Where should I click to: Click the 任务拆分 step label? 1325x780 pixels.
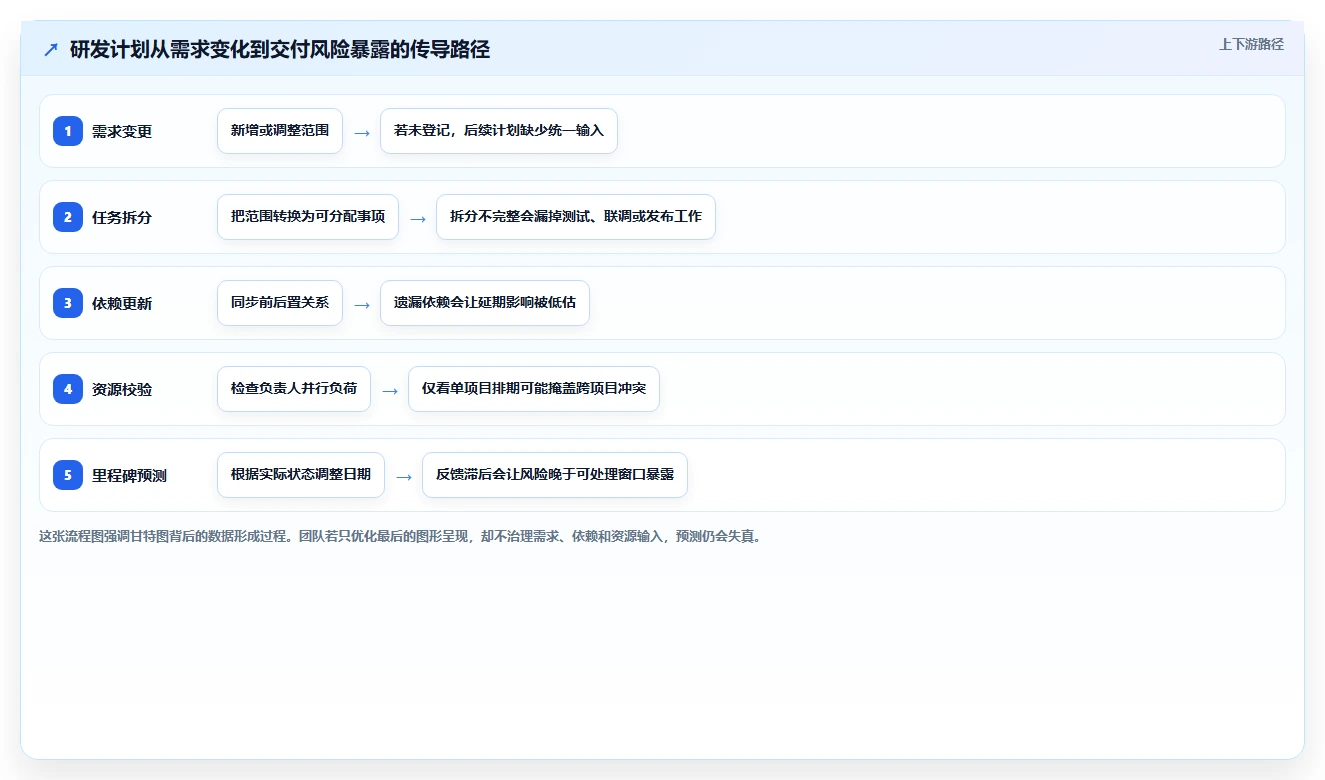[x=122, y=217]
